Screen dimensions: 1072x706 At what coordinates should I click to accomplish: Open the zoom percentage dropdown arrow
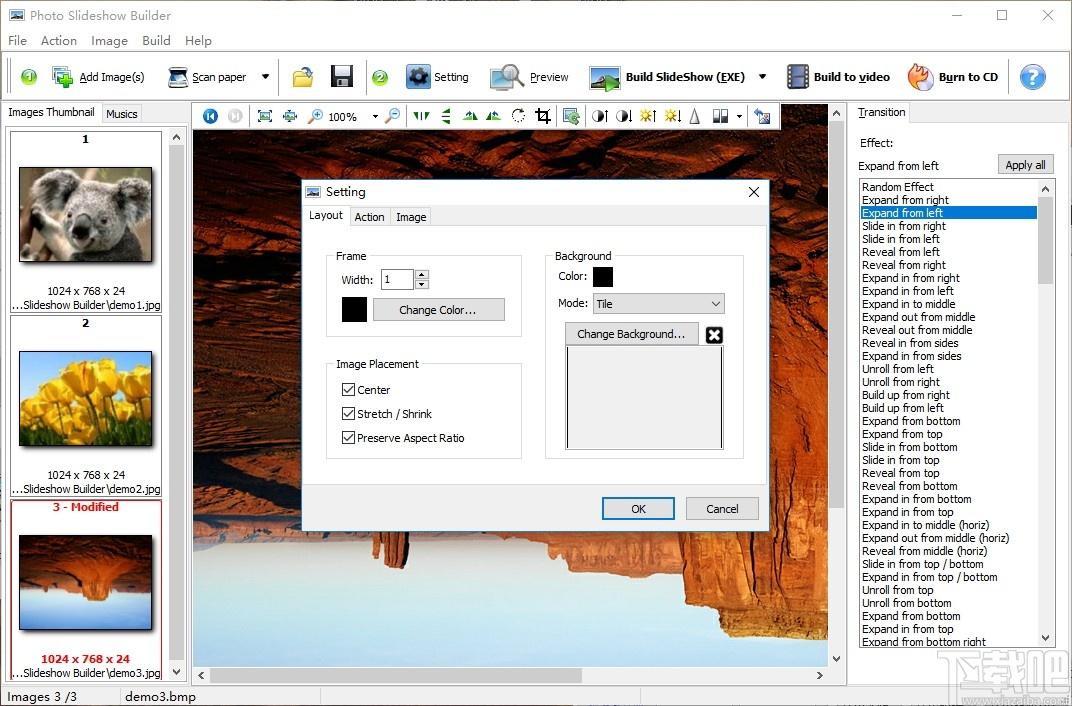[375, 117]
